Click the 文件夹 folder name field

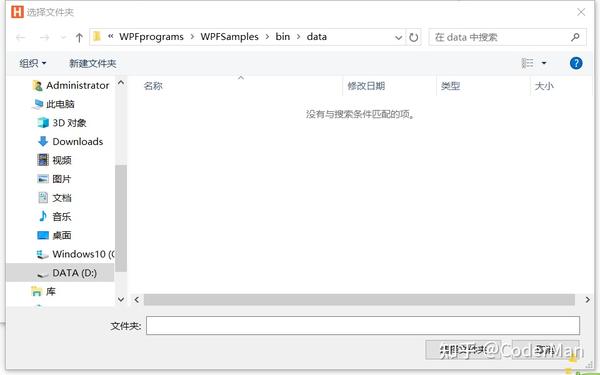pyautogui.click(x=363, y=326)
